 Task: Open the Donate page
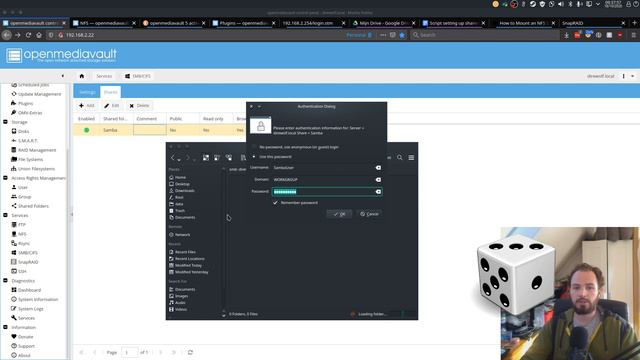(x=25, y=337)
